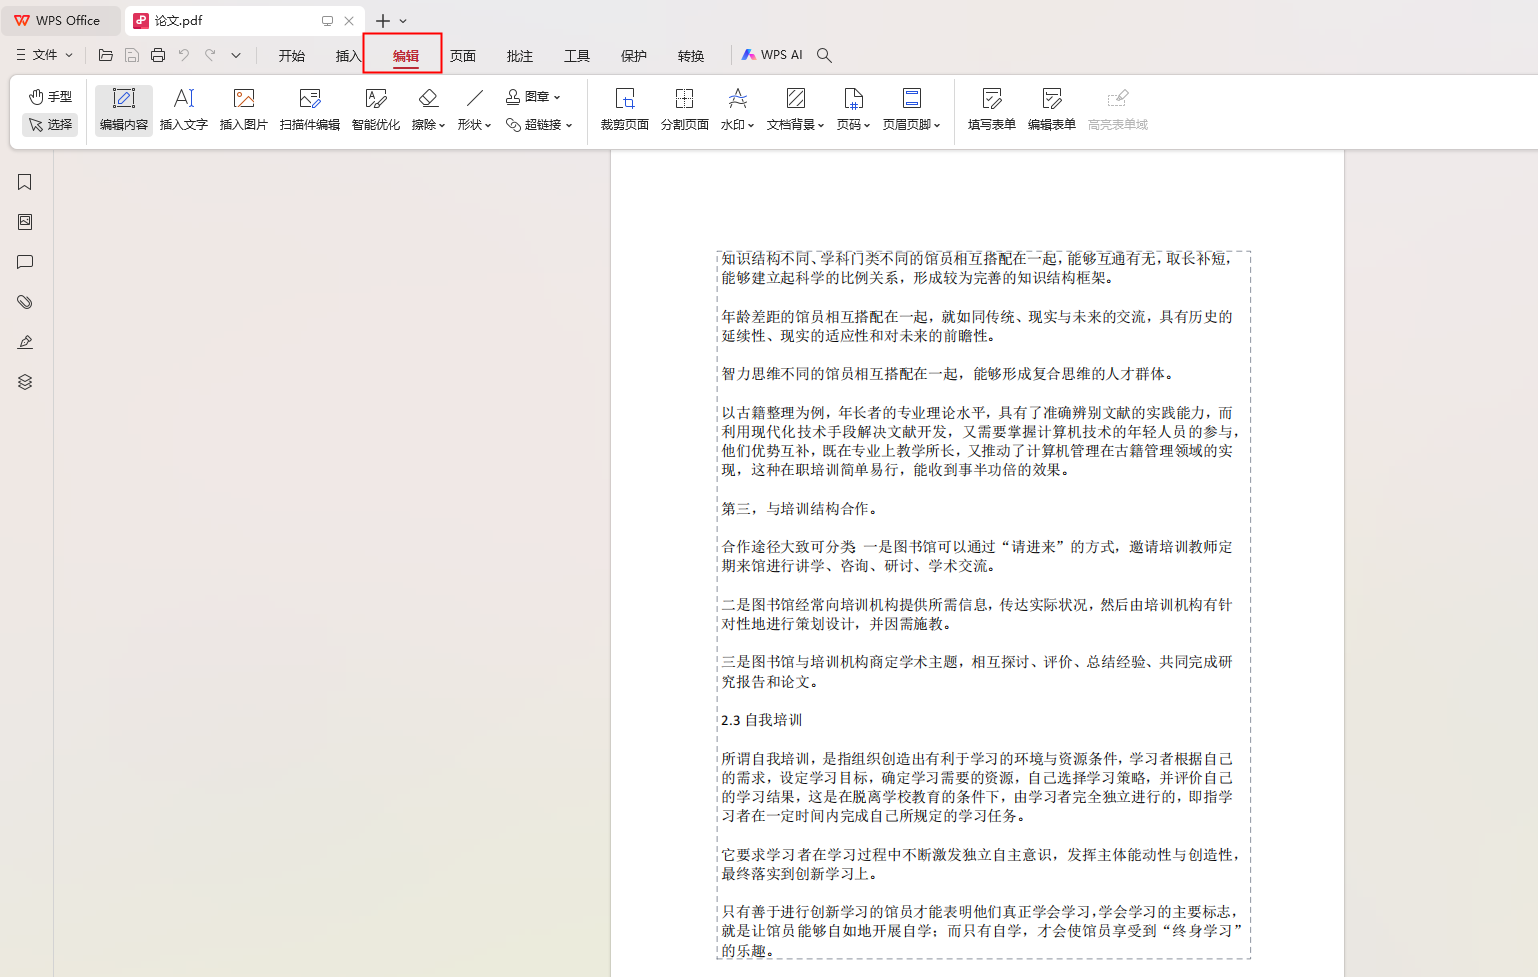This screenshot has width=1538, height=977.
Task: Expand quick access toolbar more chevron
Action: point(236,56)
